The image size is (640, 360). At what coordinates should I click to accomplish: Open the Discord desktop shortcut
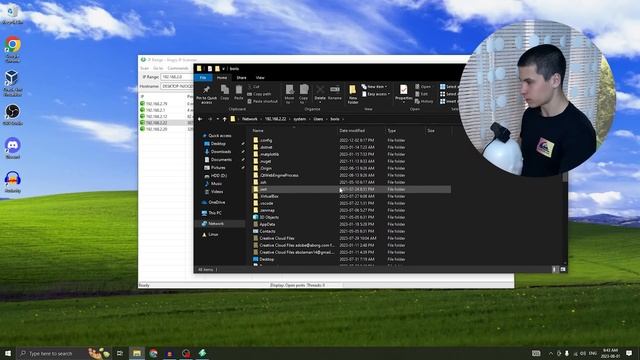click(13, 149)
